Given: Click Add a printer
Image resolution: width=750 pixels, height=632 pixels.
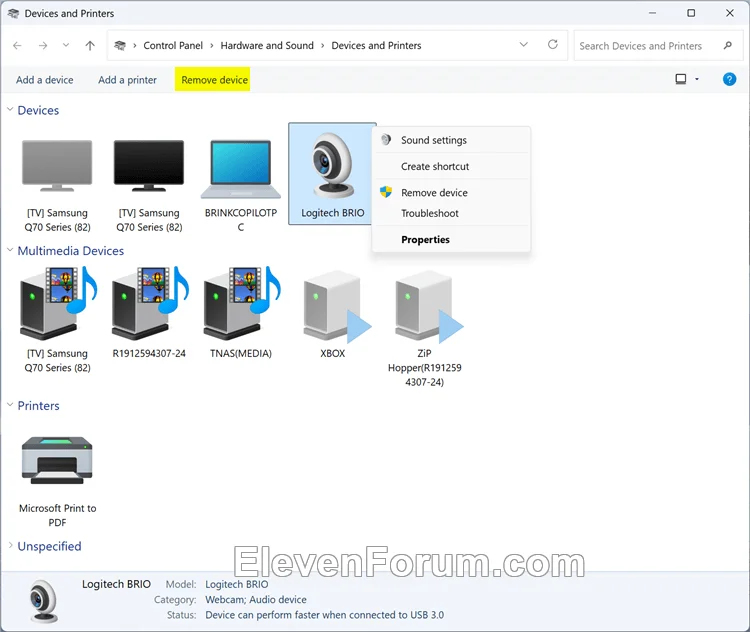Looking at the screenshot, I should coord(127,80).
